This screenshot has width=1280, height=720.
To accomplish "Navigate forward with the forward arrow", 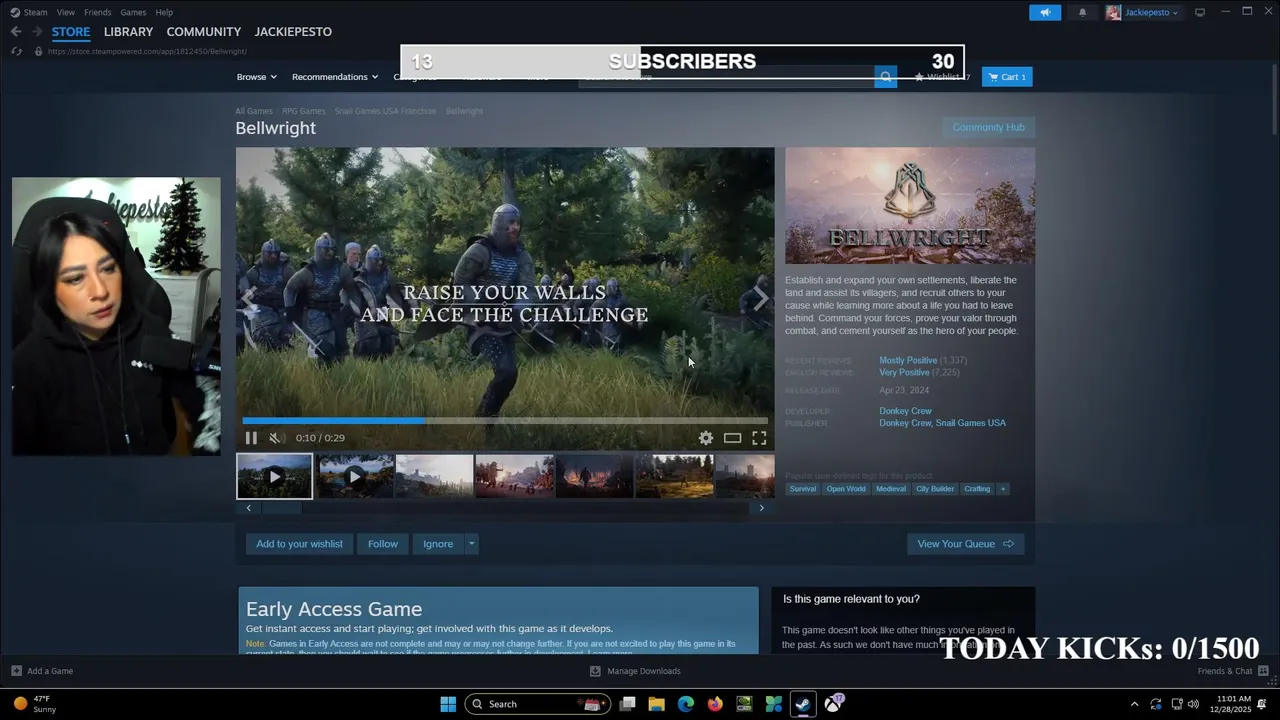I will coord(37,32).
